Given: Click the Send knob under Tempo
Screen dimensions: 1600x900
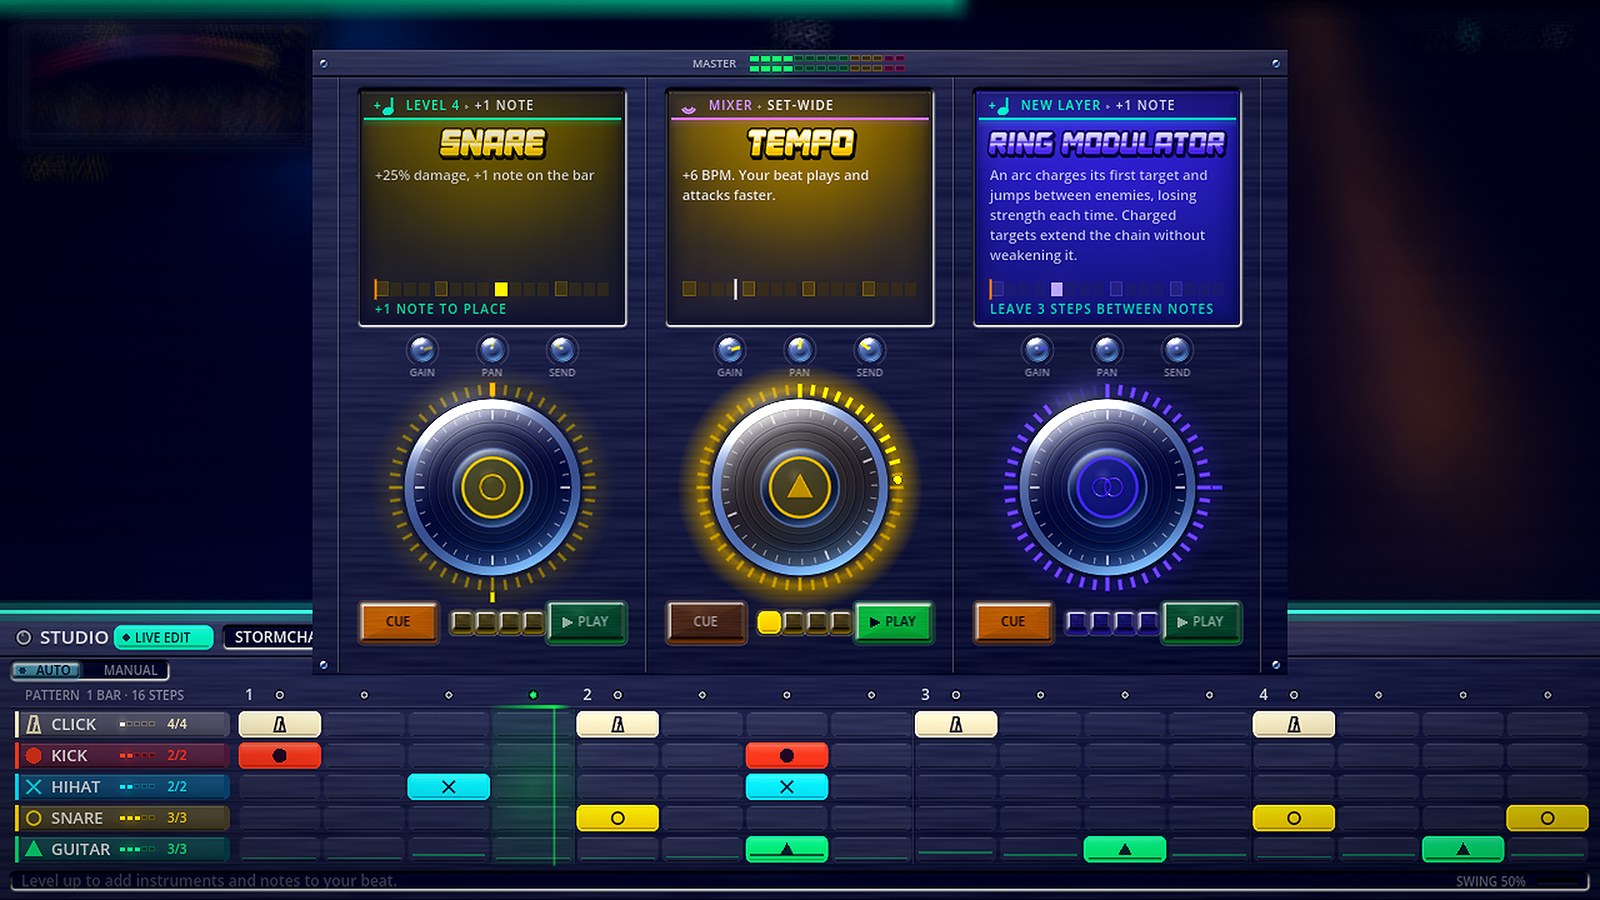Looking at the screenshot, I should click(869, 350).
